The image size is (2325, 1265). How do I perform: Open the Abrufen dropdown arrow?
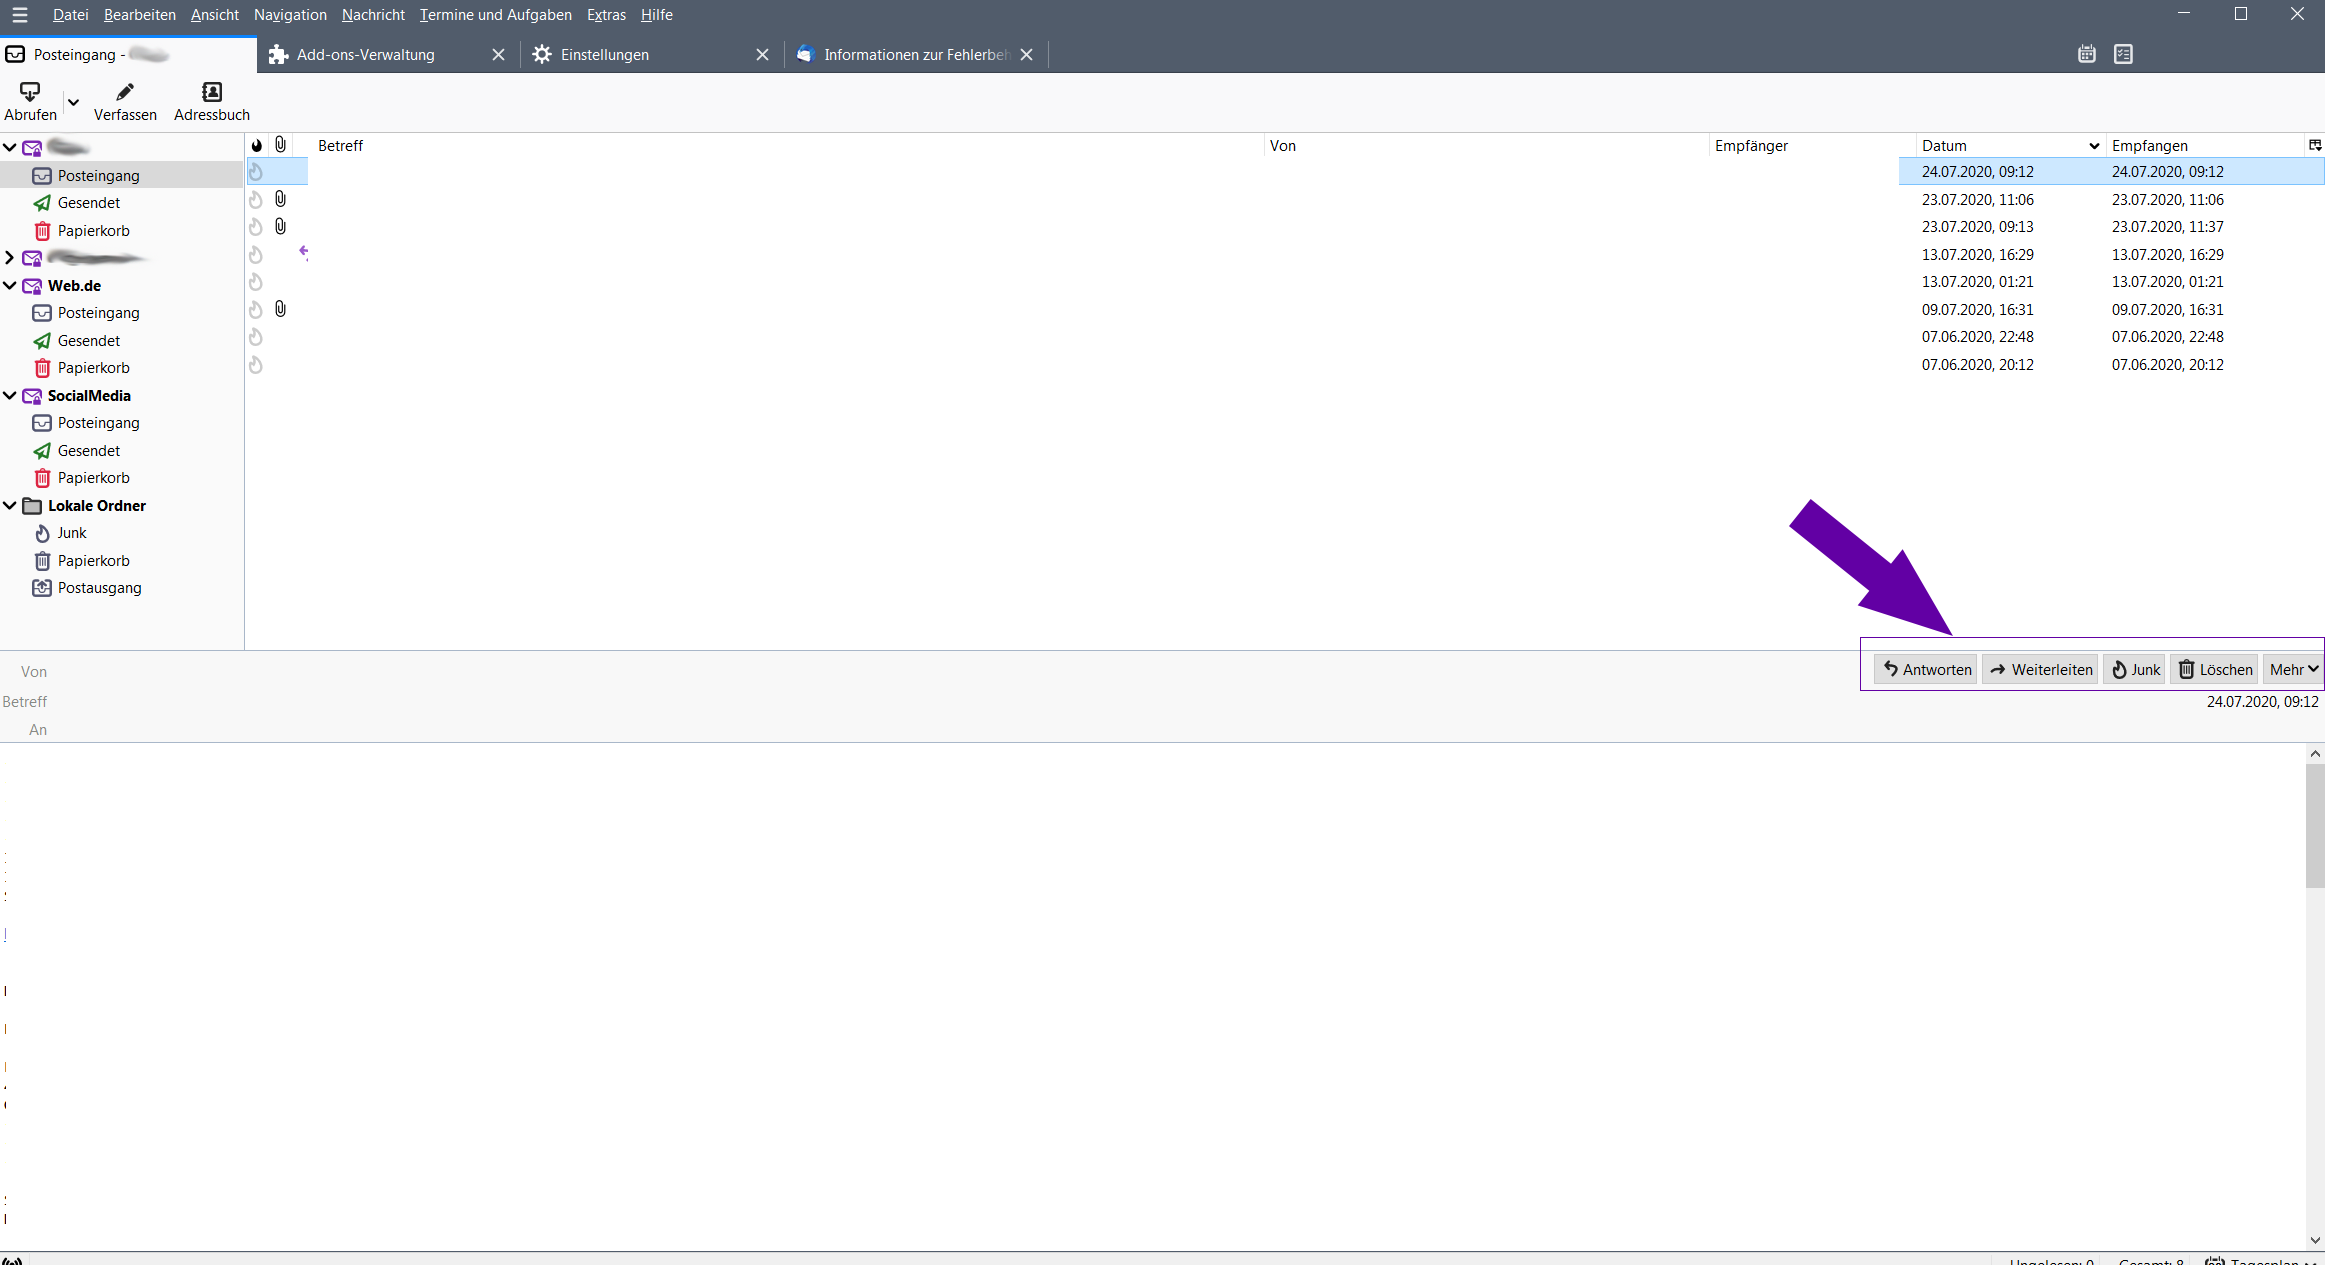tap(73, 102)
